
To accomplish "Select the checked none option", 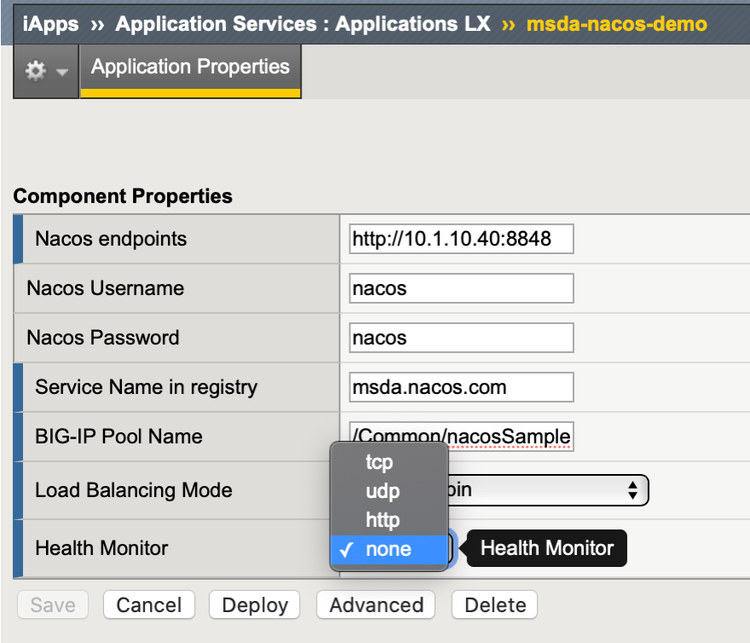I will (x=389, y=549).
